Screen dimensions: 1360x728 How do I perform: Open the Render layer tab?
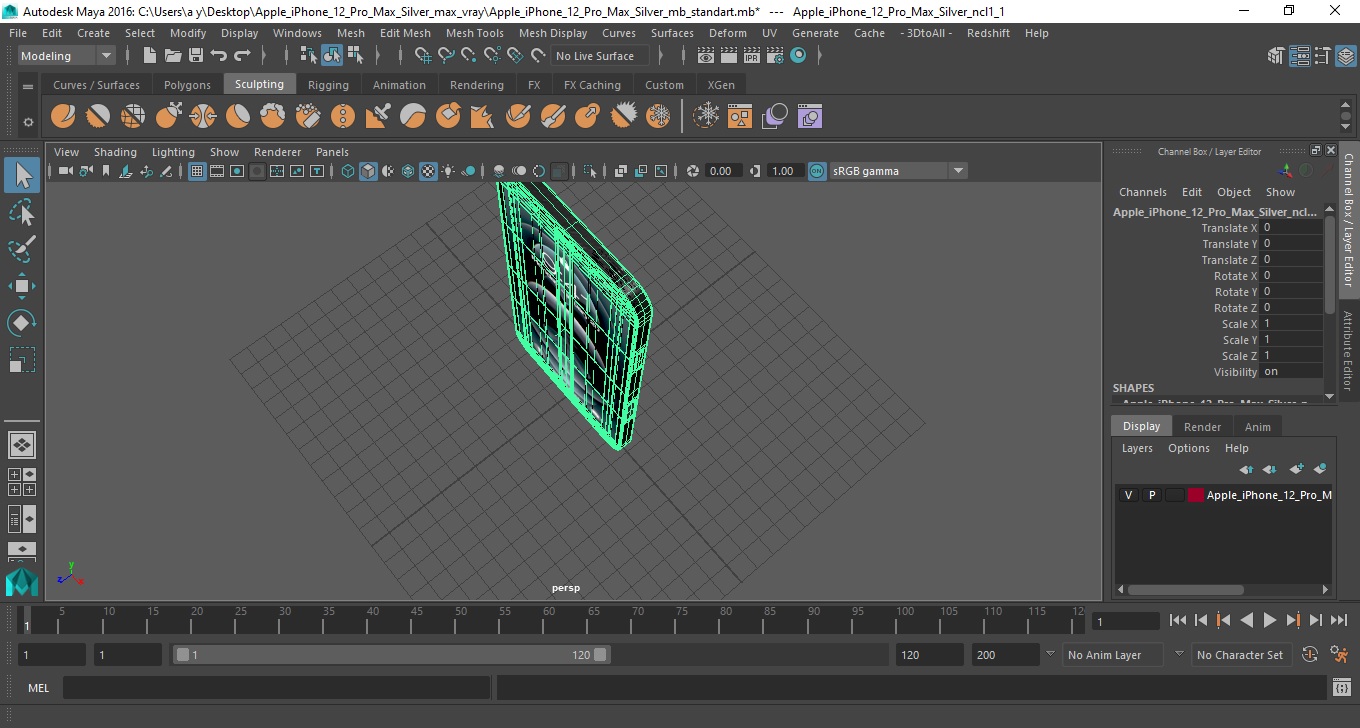[x=1202, y=427]
